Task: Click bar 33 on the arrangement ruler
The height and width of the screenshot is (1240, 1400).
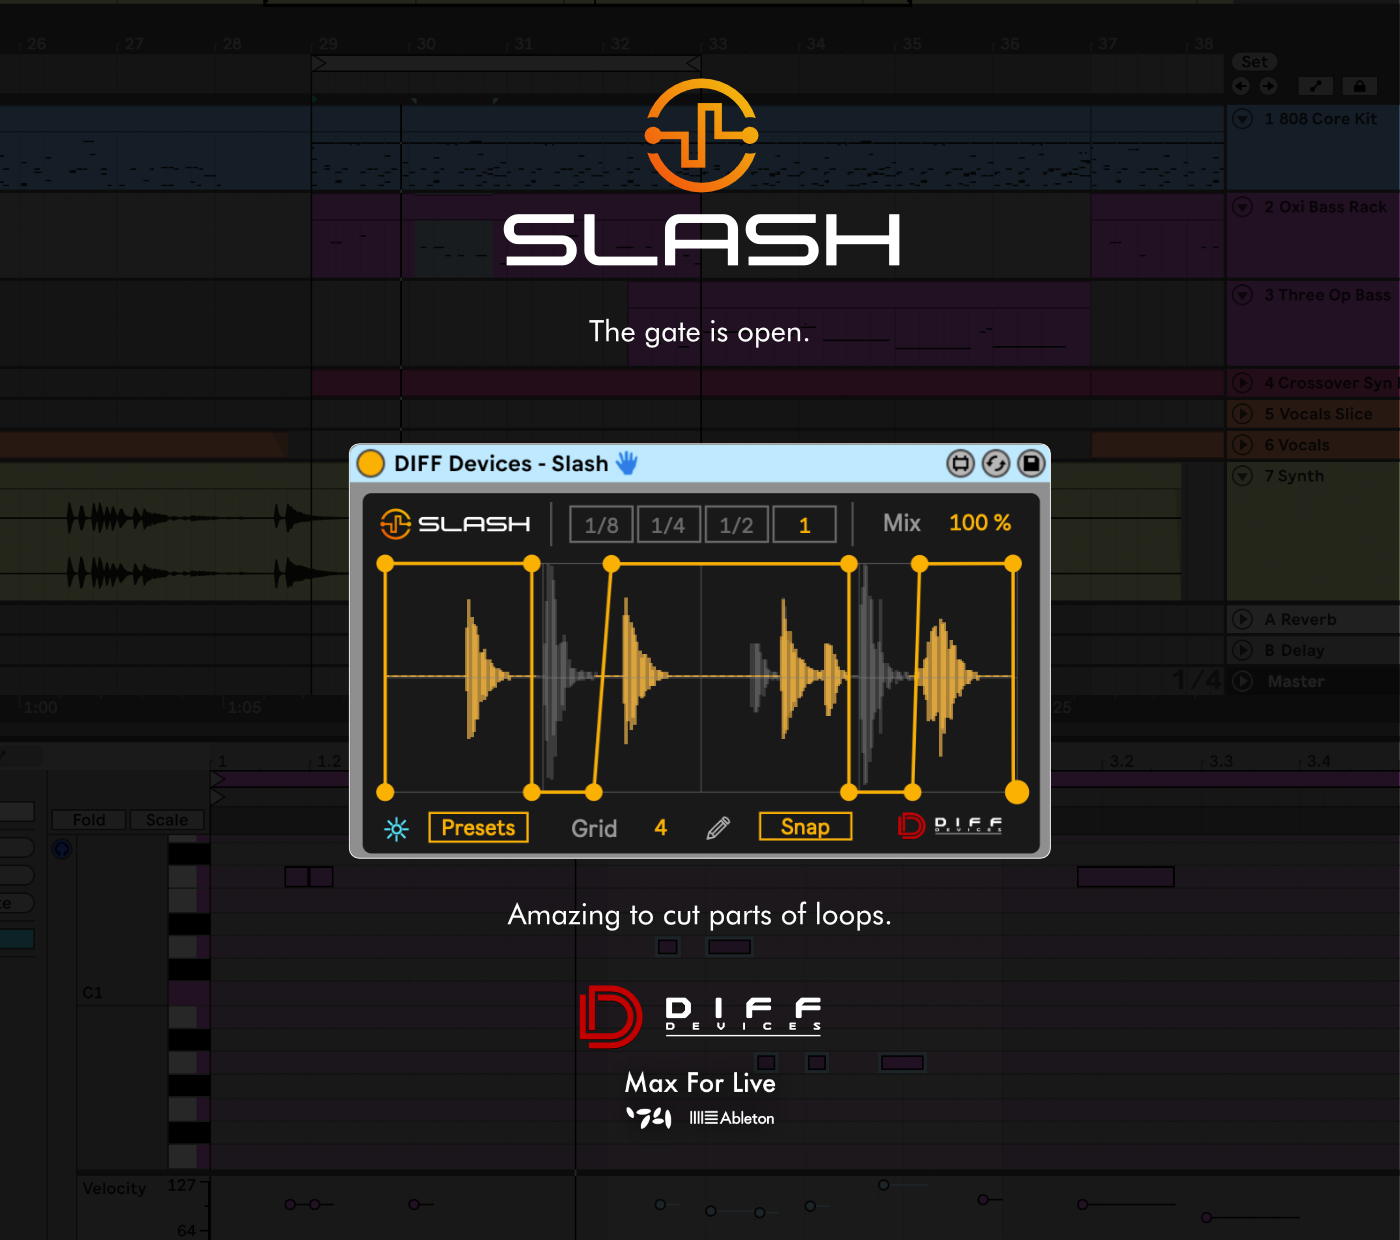Action: pyautogui.click(x=718, y=44)
